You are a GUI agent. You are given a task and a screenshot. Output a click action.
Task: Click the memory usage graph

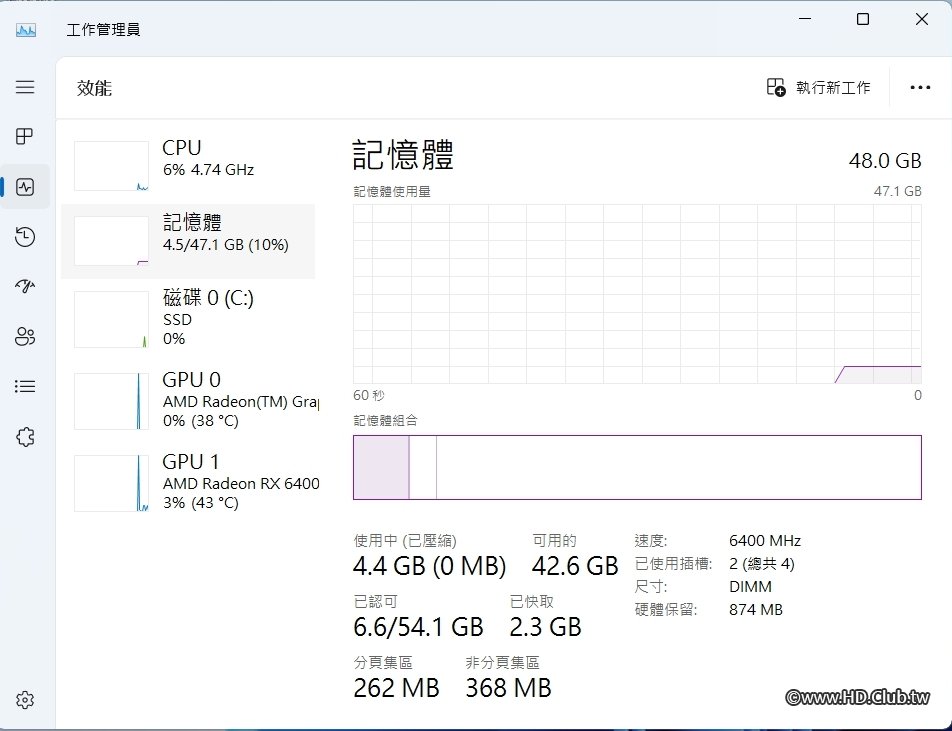click(x=637, y=294)
